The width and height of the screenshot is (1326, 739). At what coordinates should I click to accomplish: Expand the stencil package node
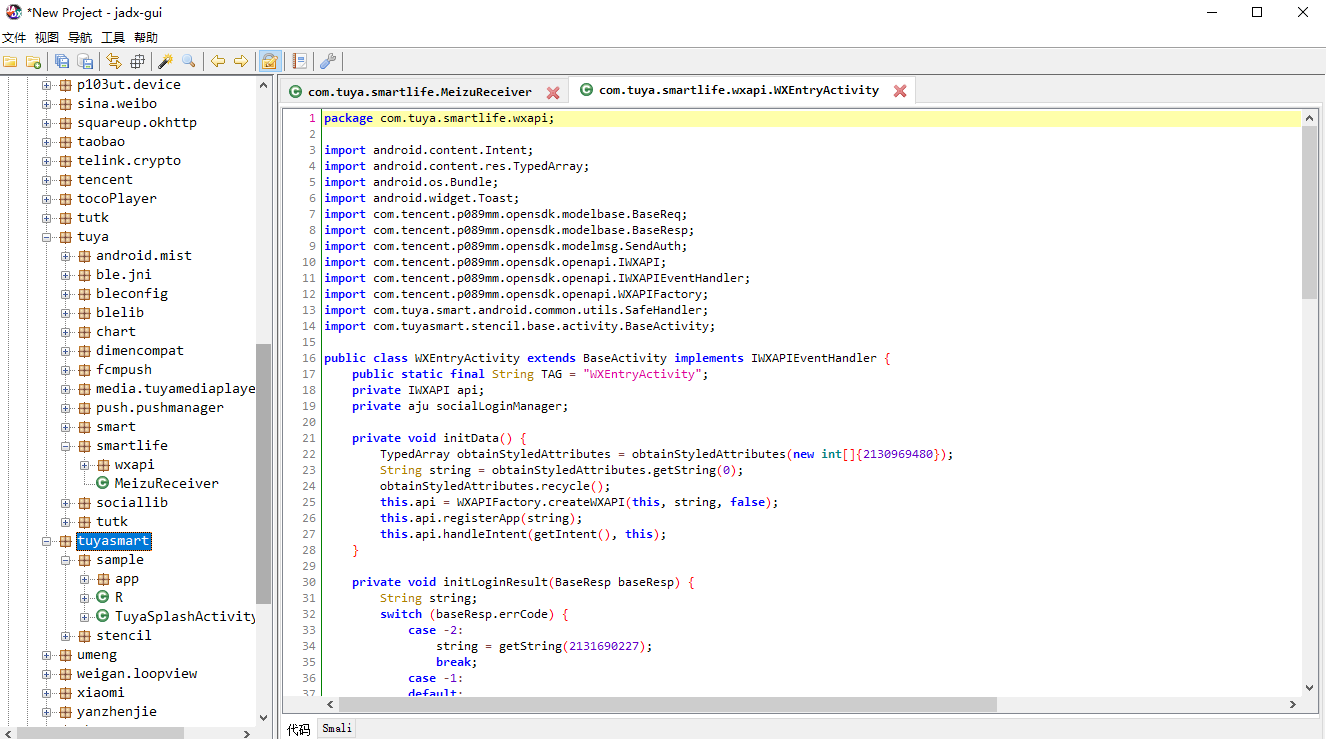tap(65, 636)
